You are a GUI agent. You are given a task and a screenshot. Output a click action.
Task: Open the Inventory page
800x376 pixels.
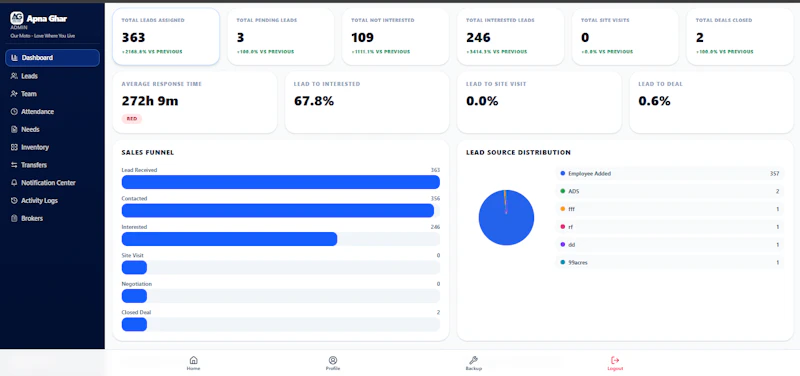coord(52,147)
